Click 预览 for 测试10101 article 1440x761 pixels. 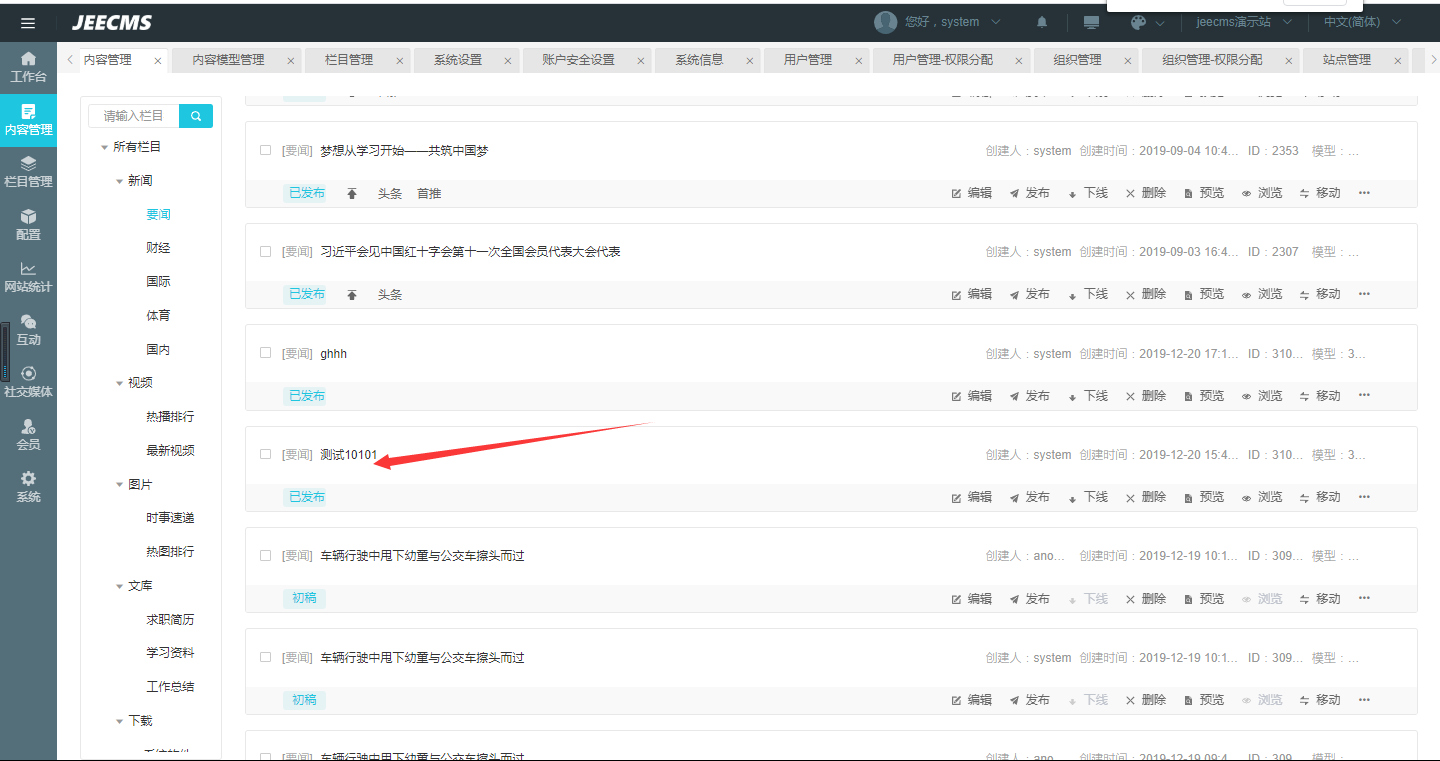tap(1204, 497)
